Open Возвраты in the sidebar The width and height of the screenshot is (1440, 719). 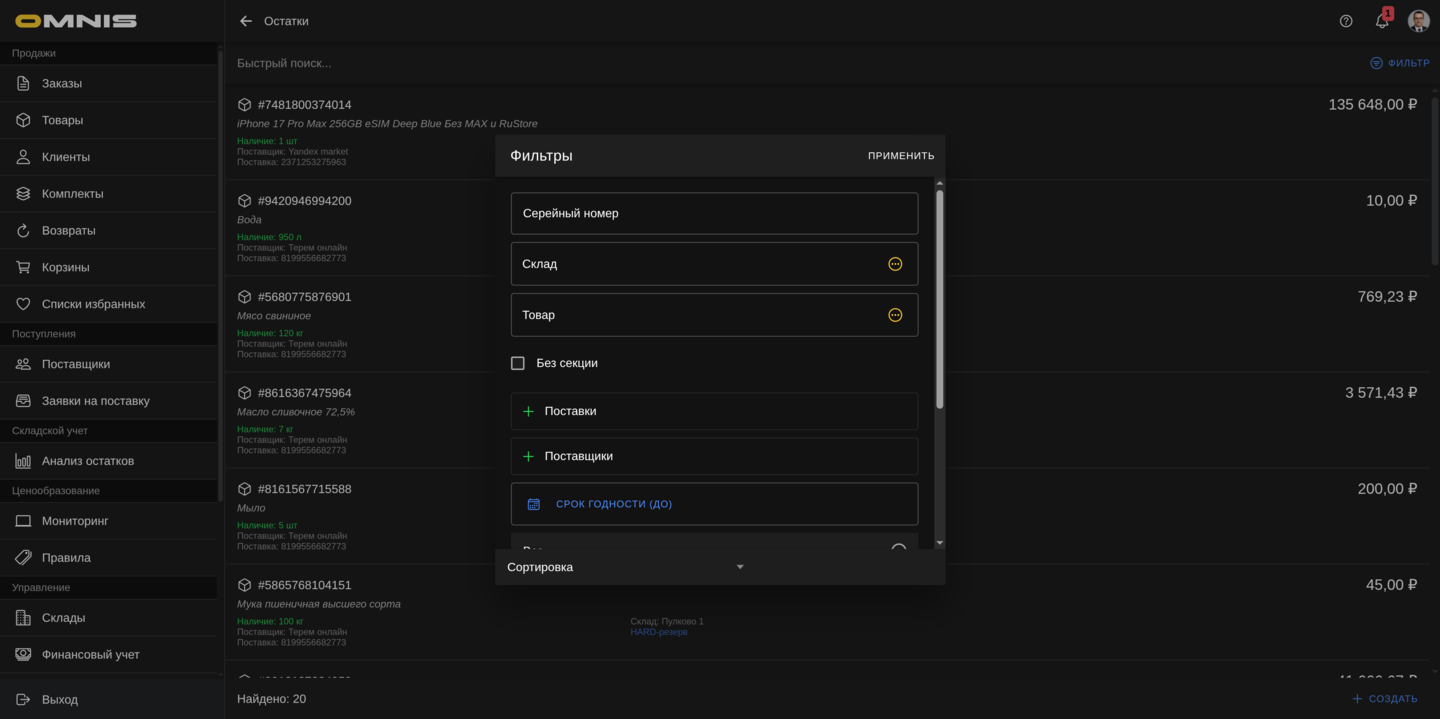(68, 230)
